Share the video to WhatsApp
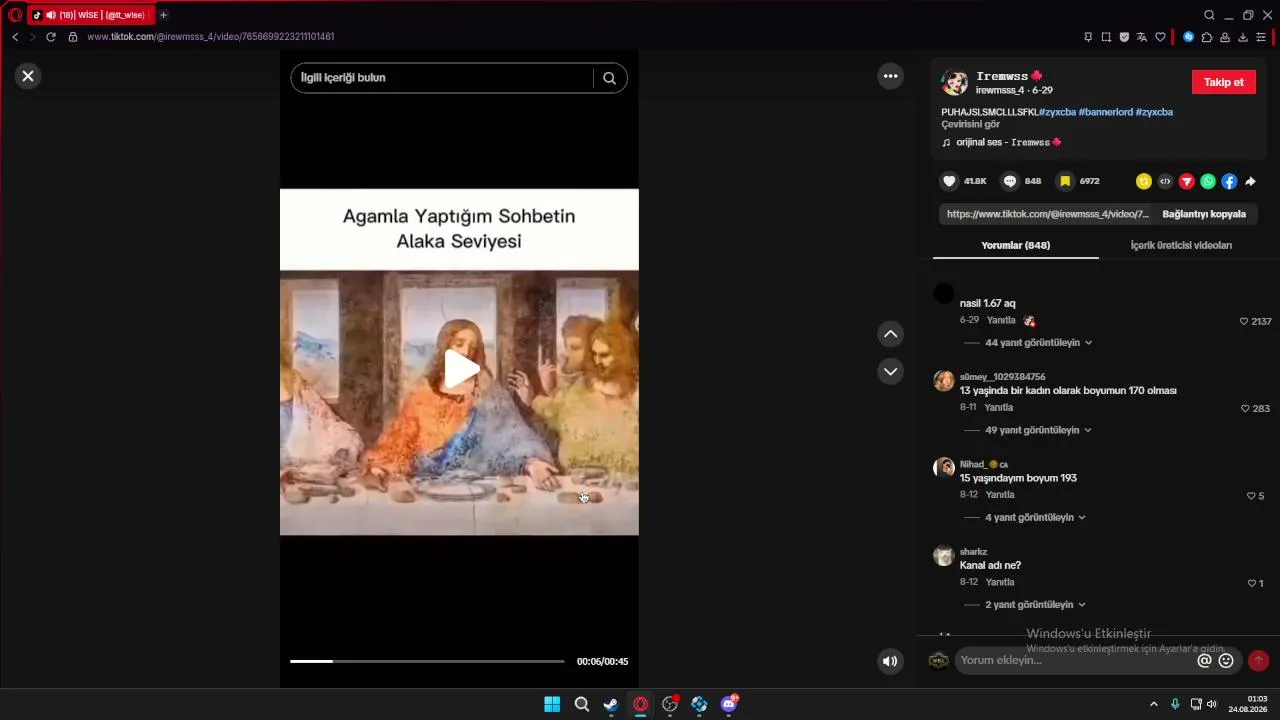 click(1208, 181)
